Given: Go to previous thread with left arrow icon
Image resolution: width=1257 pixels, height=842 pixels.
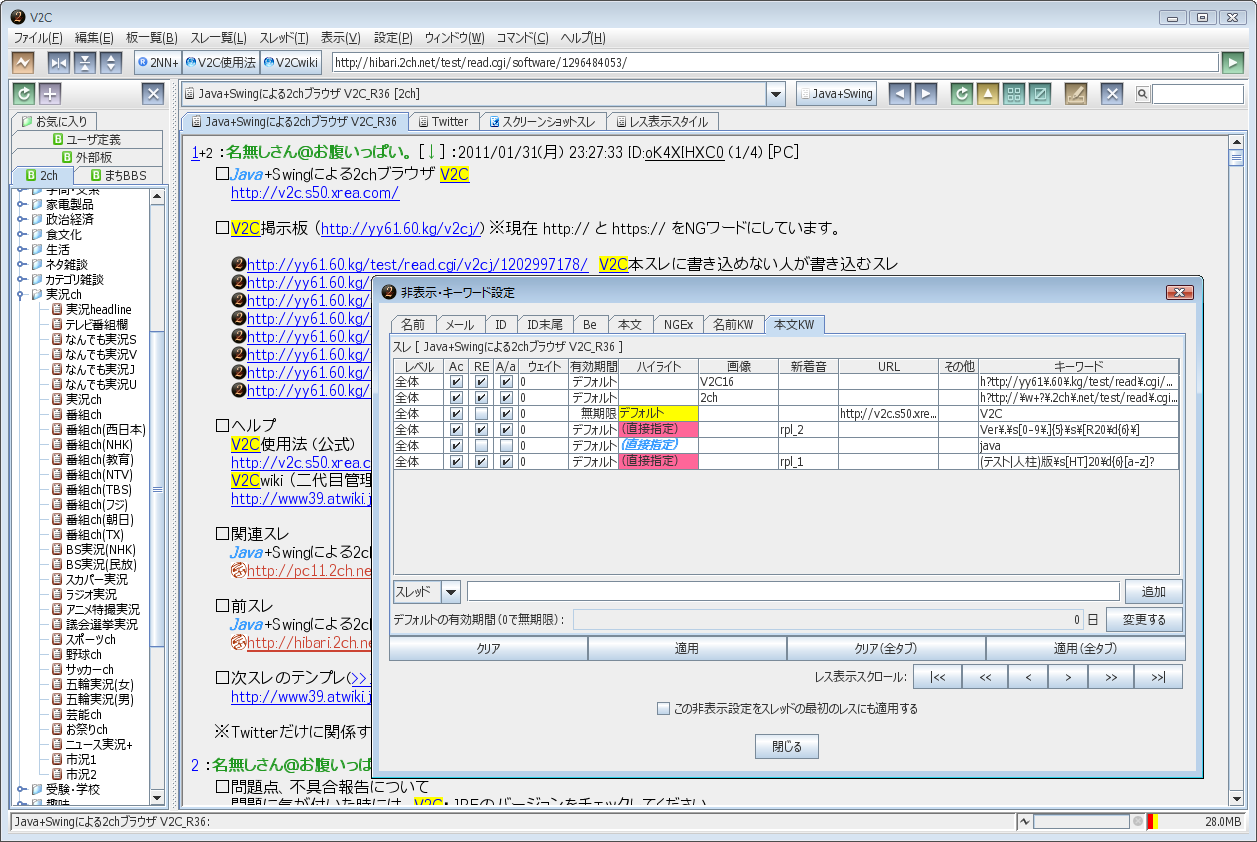Looking at the screenshot, I should coord(900,94).
